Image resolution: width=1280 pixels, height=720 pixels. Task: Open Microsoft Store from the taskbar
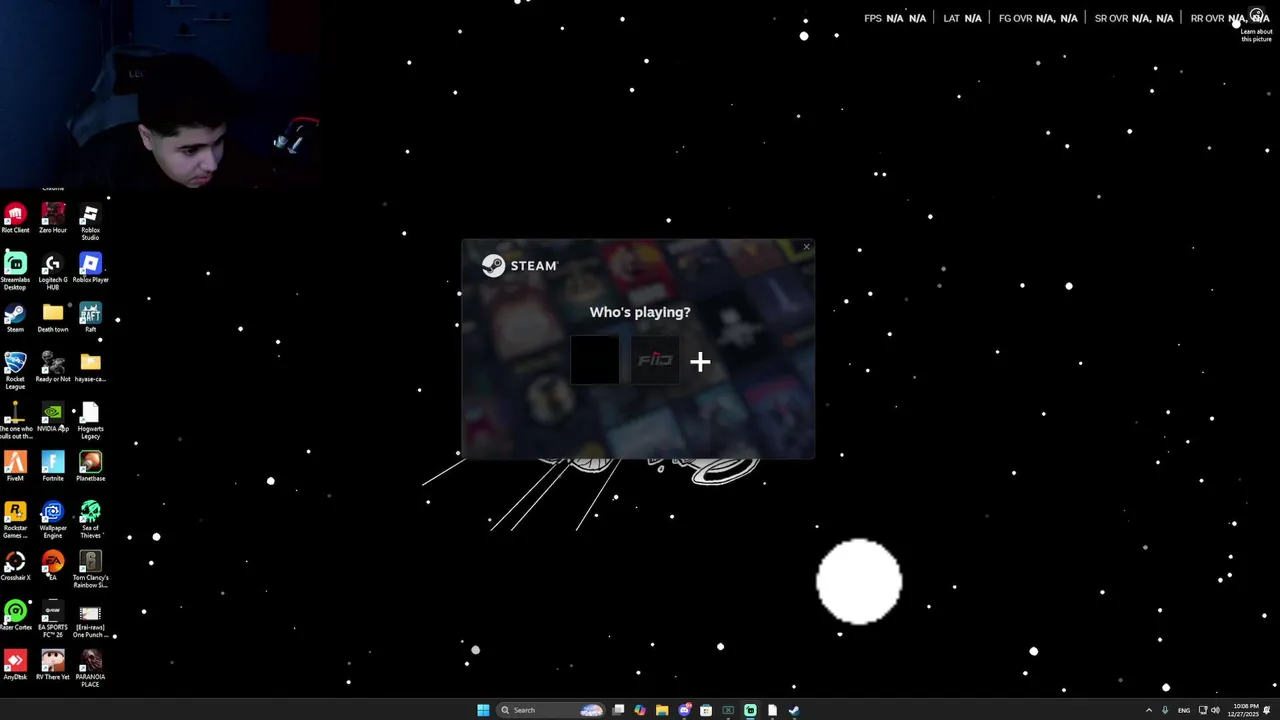(706, 710)
